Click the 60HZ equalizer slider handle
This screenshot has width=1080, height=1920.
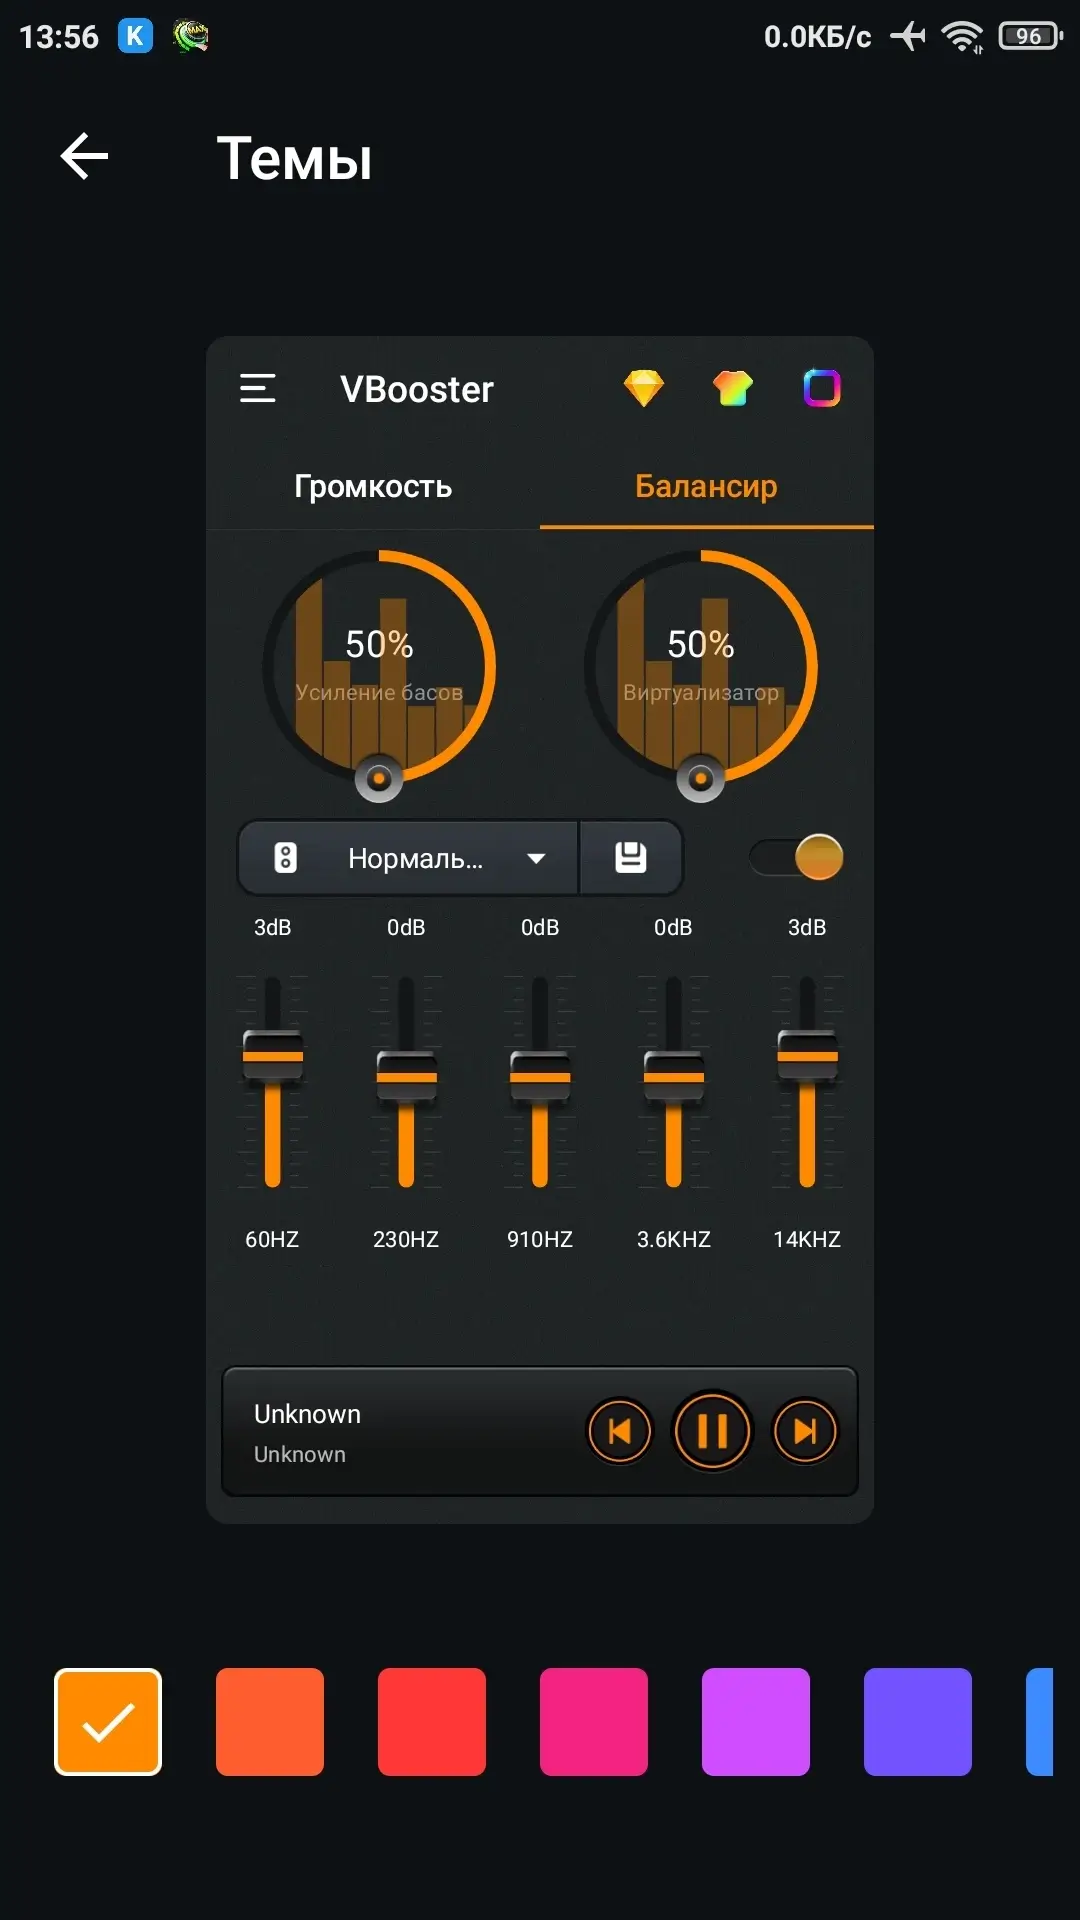click(272, 1057)
